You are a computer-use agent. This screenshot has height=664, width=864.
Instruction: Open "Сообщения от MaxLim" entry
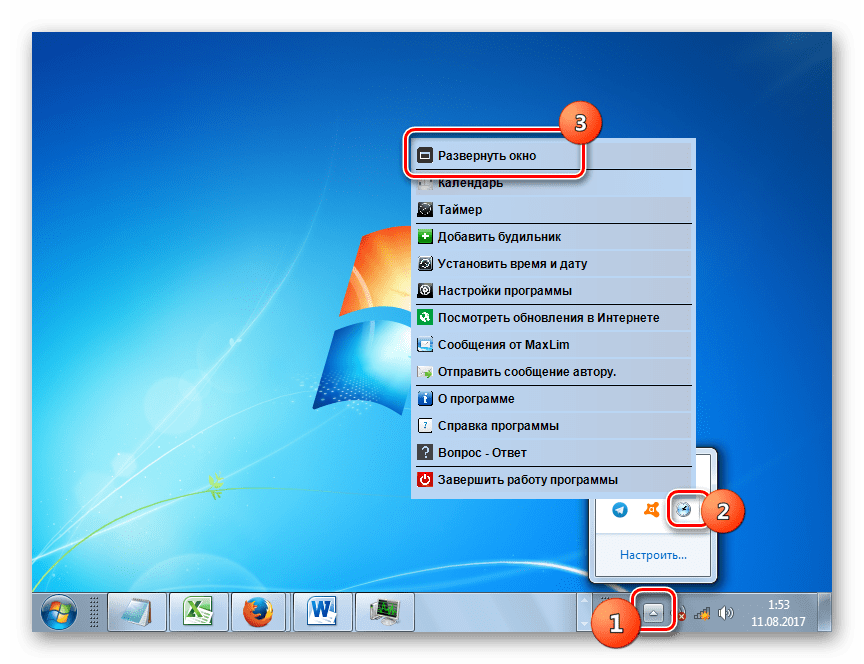pos(553,345)
